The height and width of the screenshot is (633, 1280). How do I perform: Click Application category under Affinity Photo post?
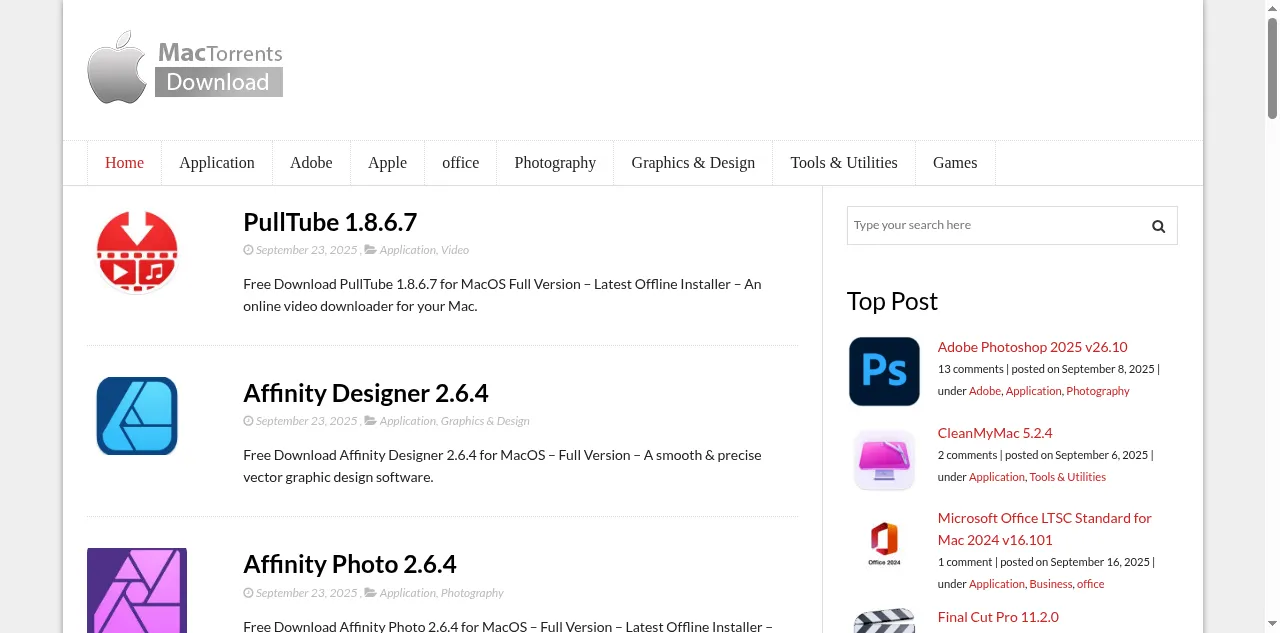(x=407, y=593)
